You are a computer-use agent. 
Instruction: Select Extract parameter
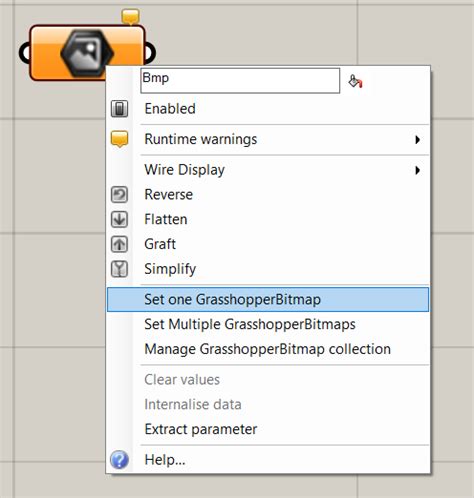coord(201,429)
